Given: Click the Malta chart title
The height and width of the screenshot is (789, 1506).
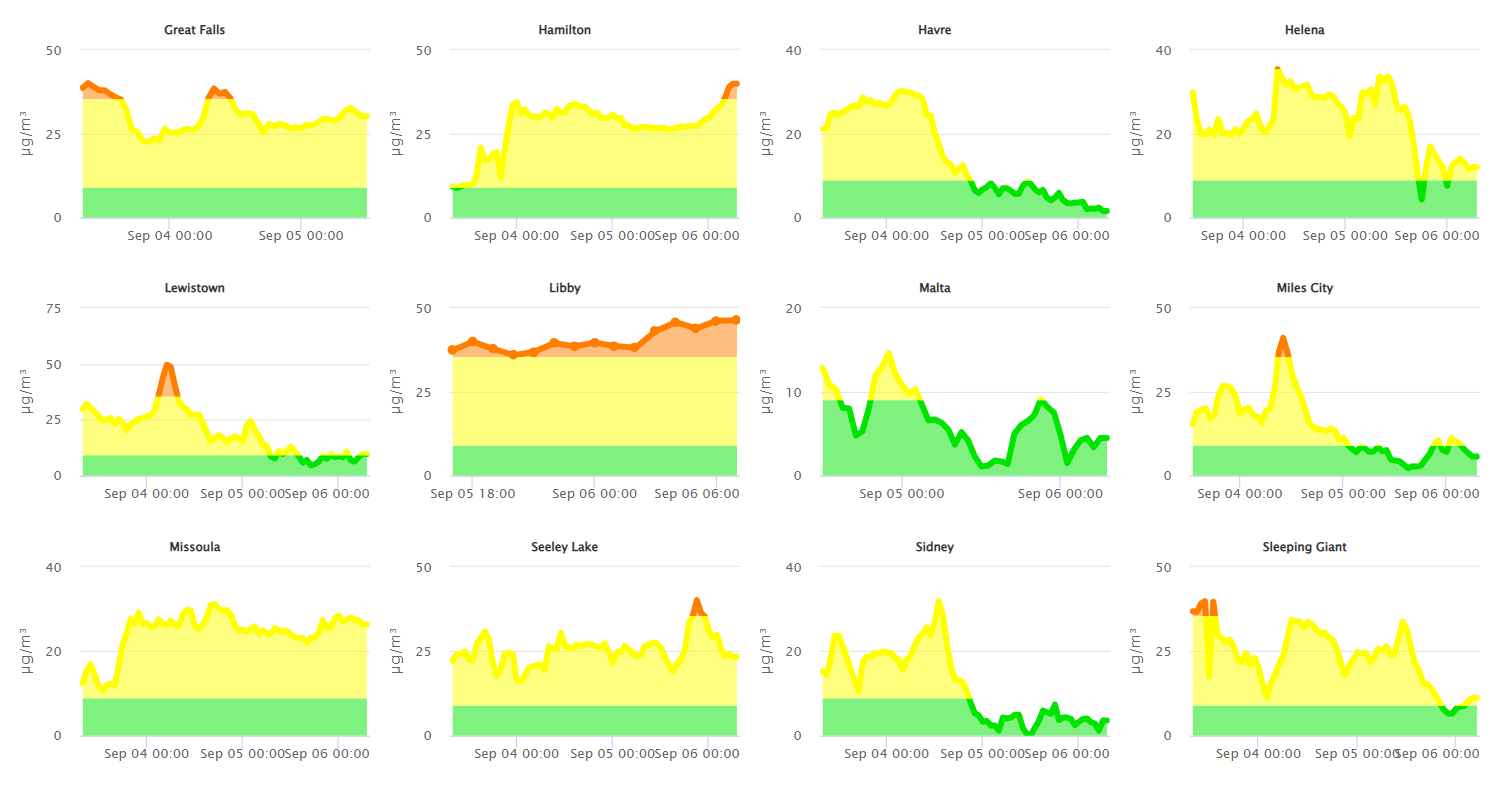Looking at the screenshot, I should [934, 288].
